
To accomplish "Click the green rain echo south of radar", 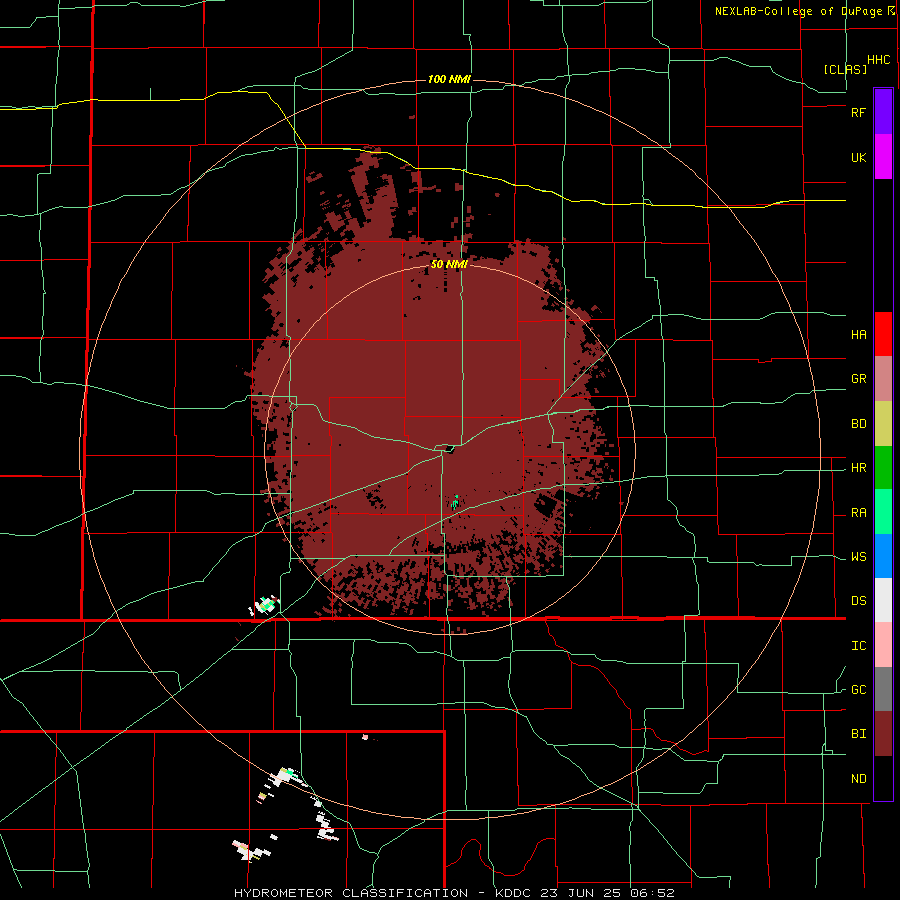I will point(455,503).
